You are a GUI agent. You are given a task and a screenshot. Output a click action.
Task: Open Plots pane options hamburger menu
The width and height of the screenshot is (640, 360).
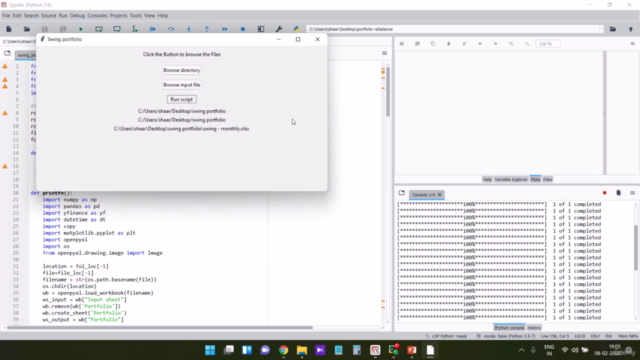click(x=632, y=44)
